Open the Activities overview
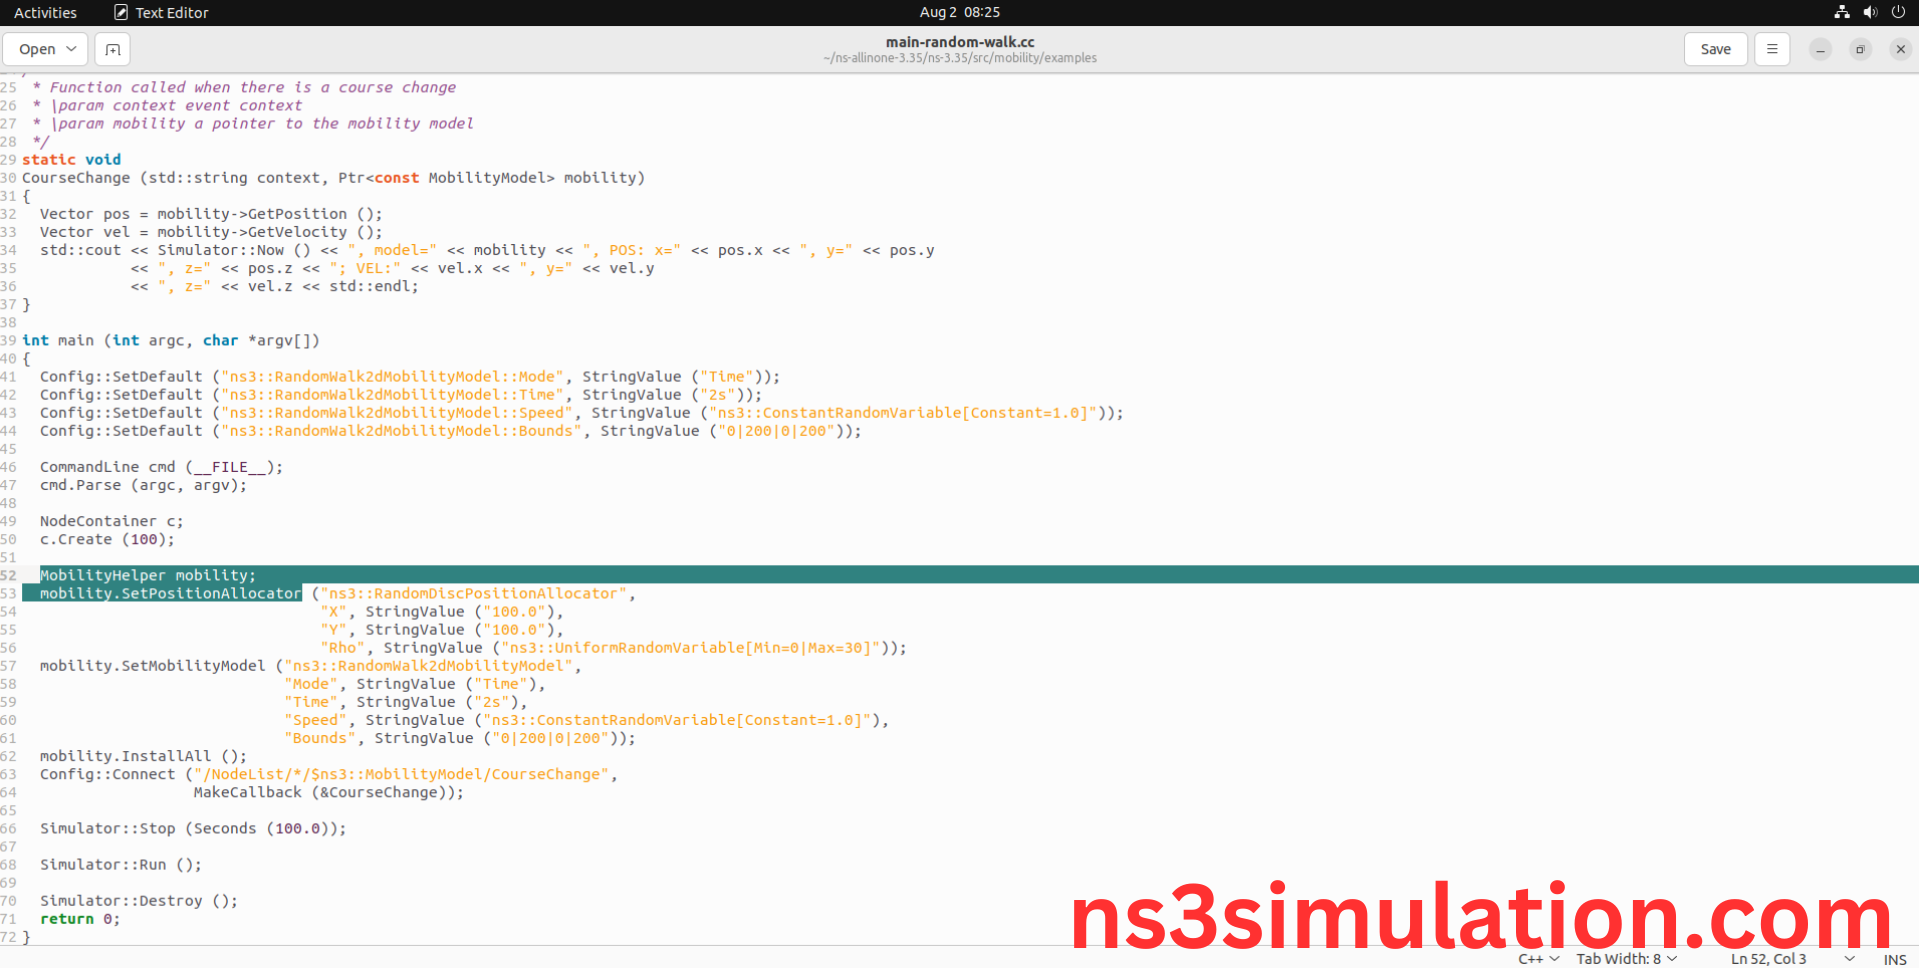 tap(45, 12)
